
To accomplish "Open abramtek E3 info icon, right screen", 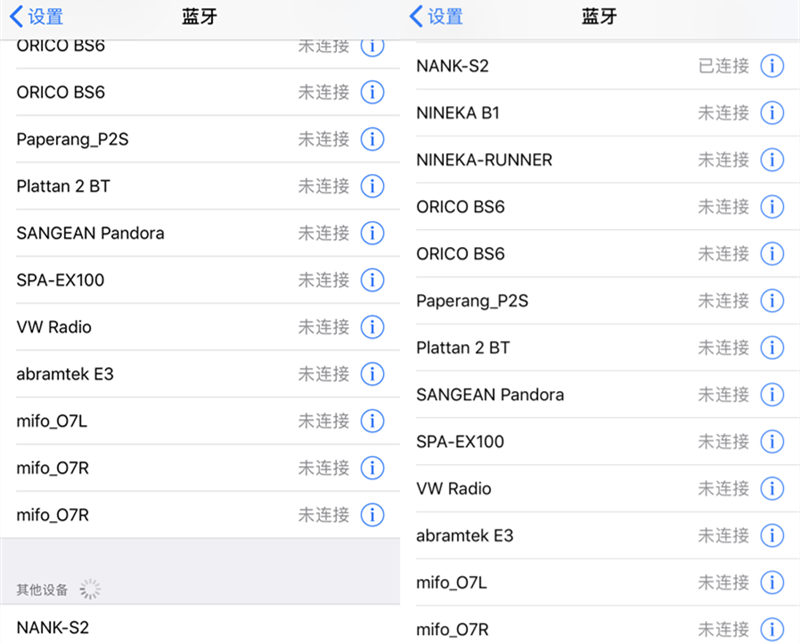I will tap(772, 535).
